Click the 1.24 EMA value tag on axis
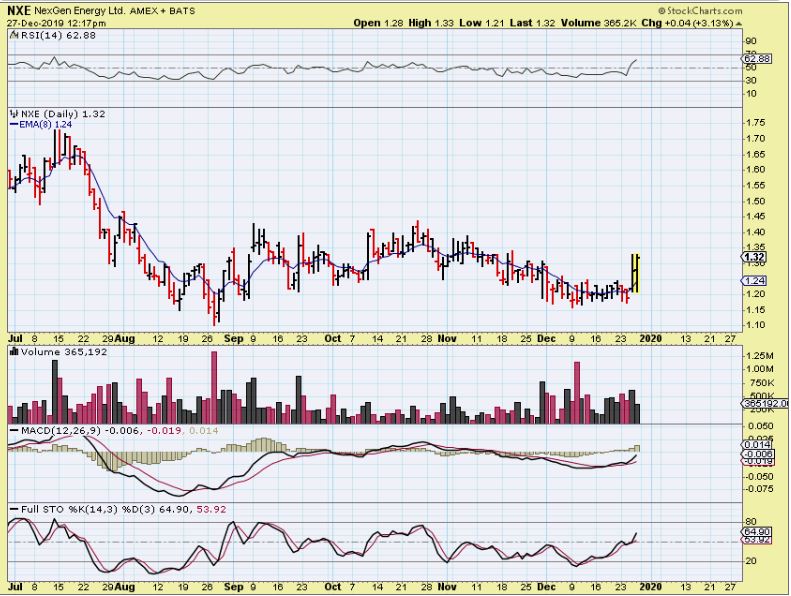791x596 pixels. pos(754,281)
